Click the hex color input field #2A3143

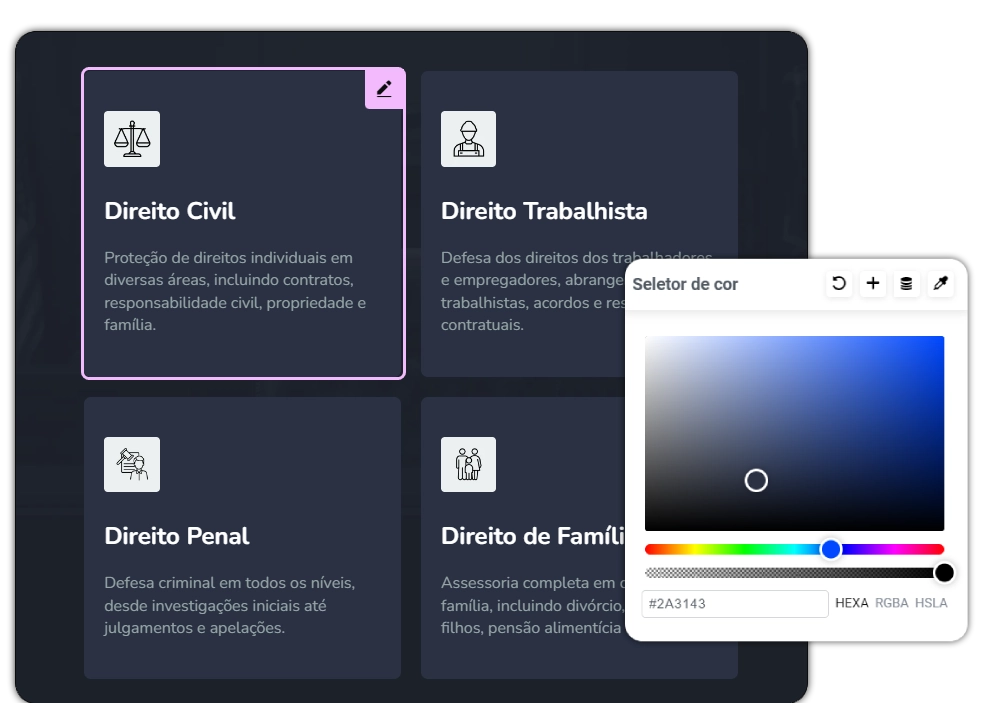(x=734, y=604)
